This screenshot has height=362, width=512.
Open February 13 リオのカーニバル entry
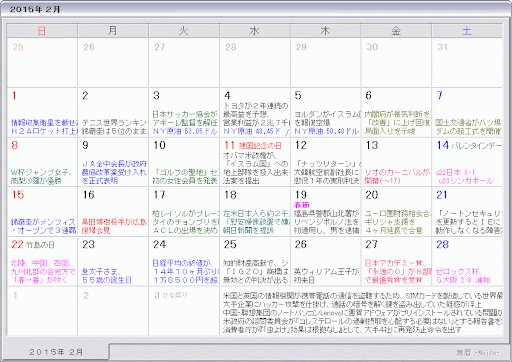coord(397,176)
